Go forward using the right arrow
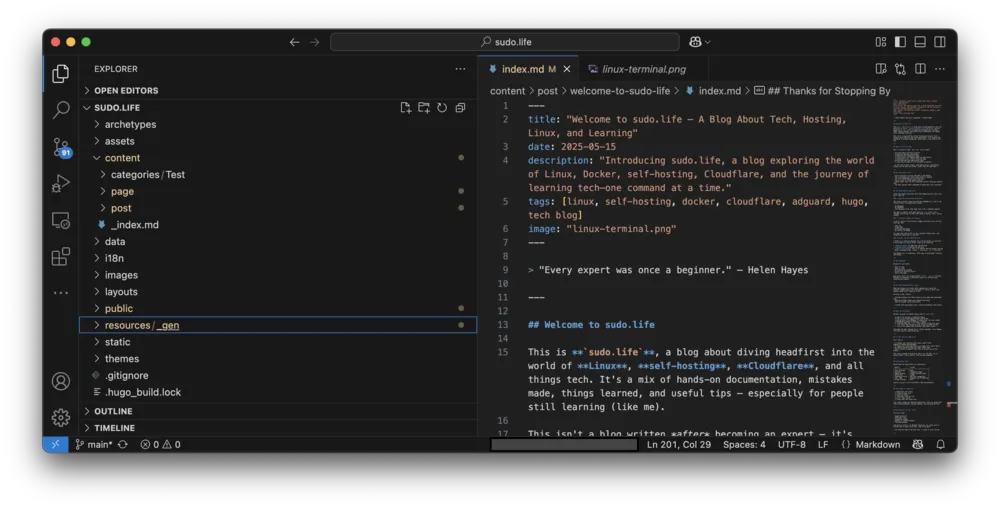Screen dimensions: 1000x509 tap(314, 42)
